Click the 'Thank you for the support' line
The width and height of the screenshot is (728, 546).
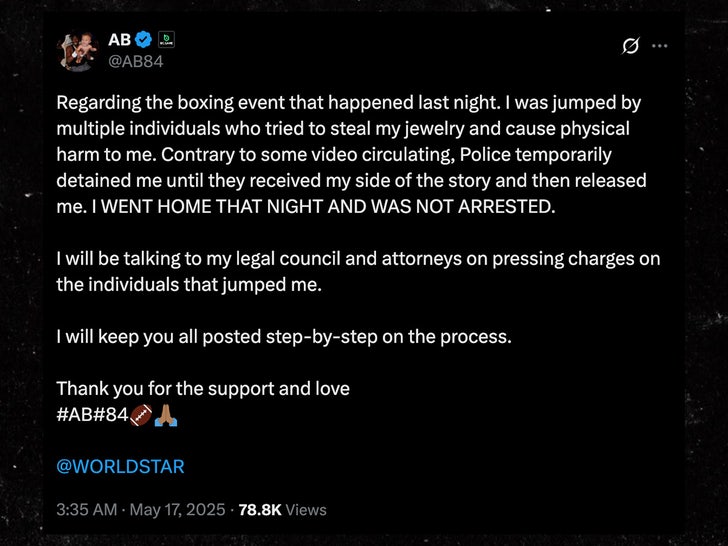(x=202, y=389)
